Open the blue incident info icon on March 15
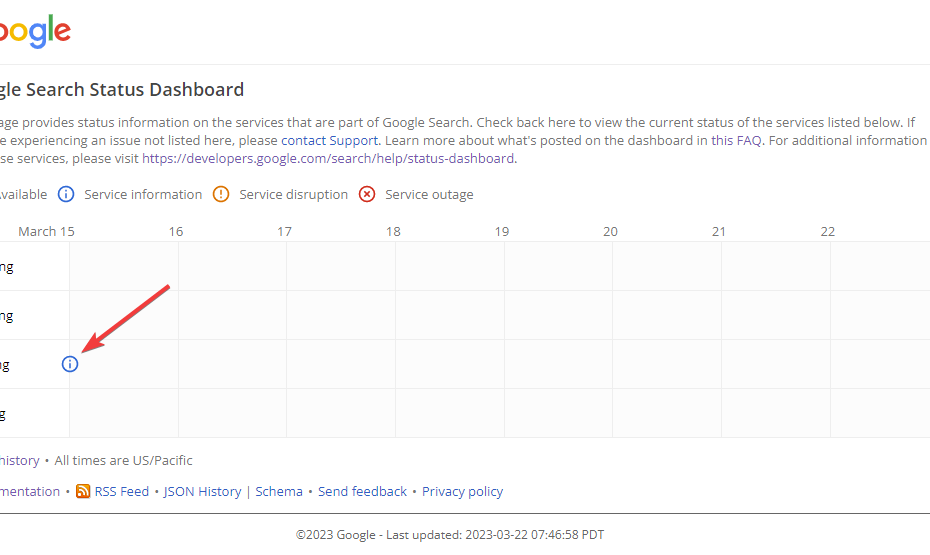This screenshot has width=930, height=555. [x=69, y=364]
